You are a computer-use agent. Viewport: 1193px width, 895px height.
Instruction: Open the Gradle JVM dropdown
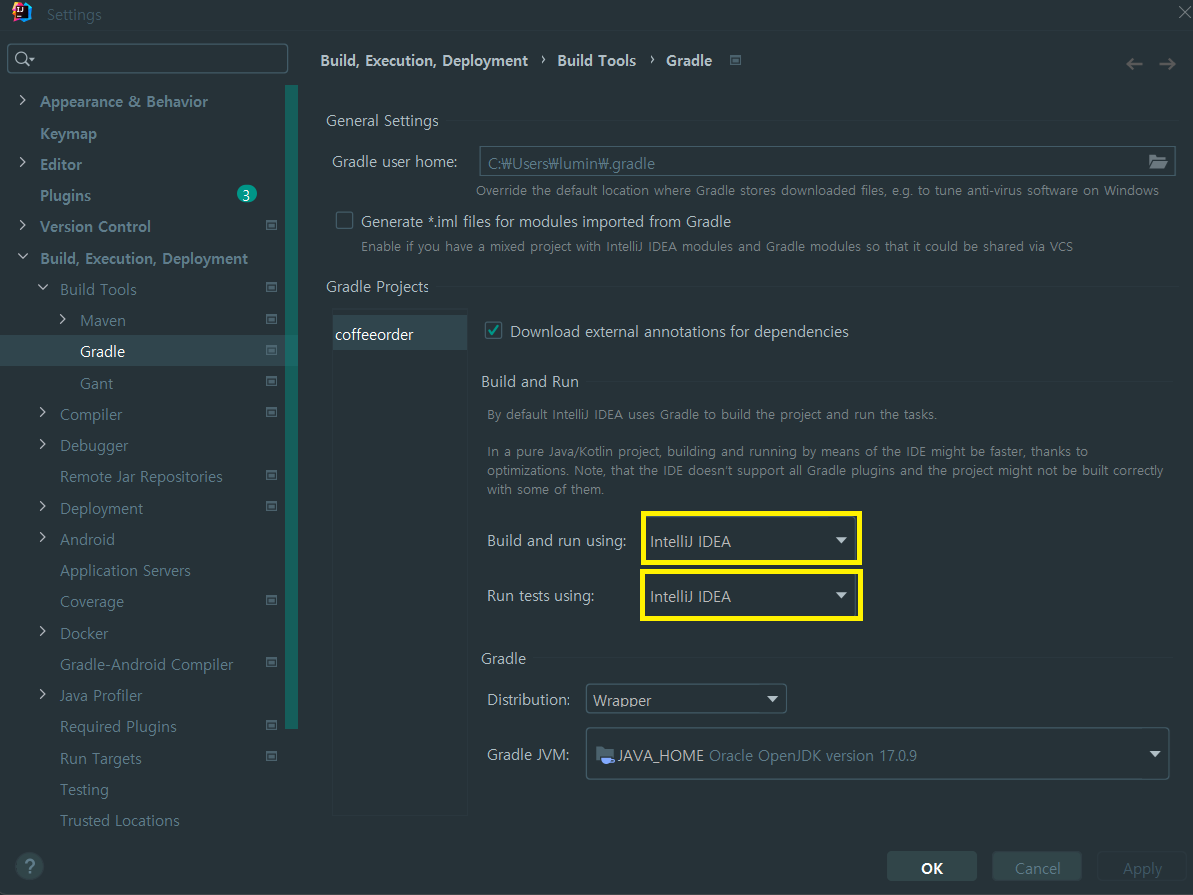(876, 754)
